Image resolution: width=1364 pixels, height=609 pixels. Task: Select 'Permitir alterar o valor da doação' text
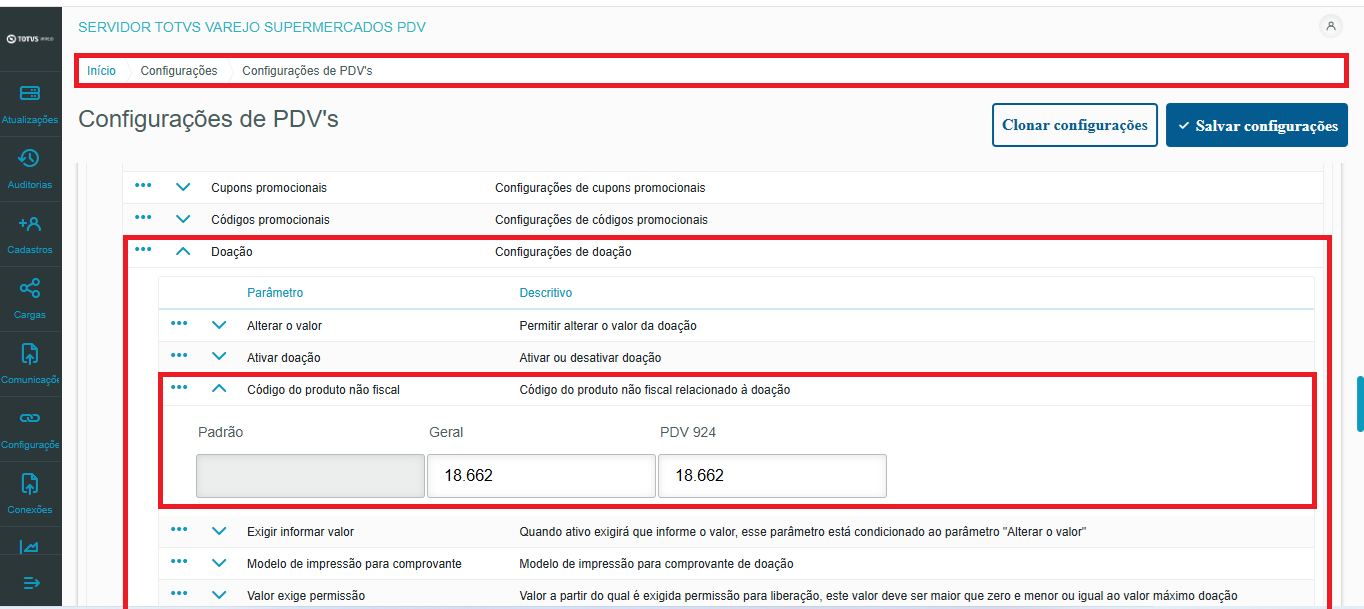(608, 326)
